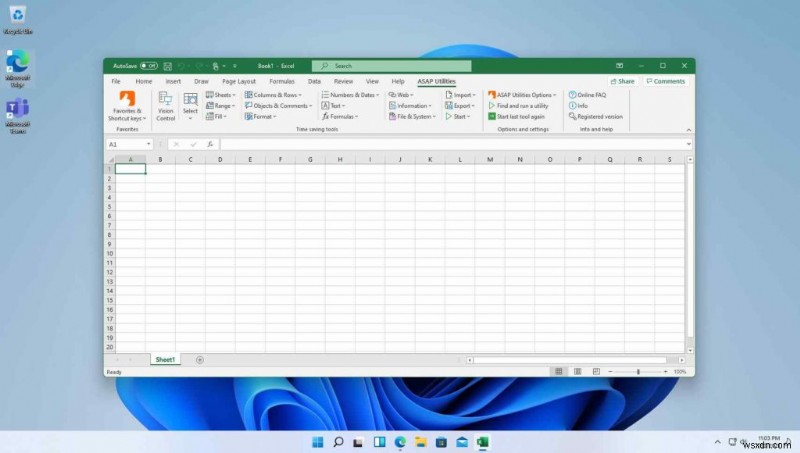Open the Start menu in ASAP ribbon

click(x=458, y=116)
